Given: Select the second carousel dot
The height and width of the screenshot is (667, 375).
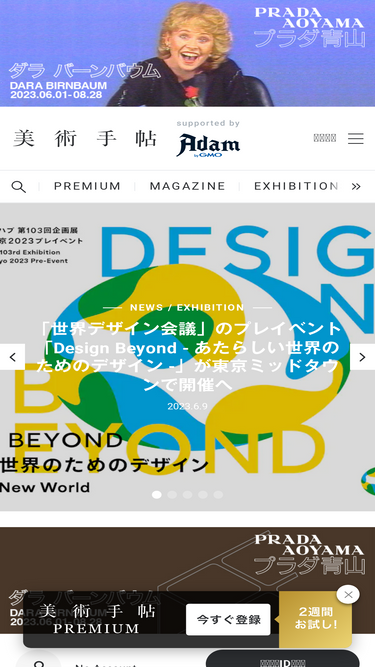Looking at the screenshot, I should tap(172, 495).
